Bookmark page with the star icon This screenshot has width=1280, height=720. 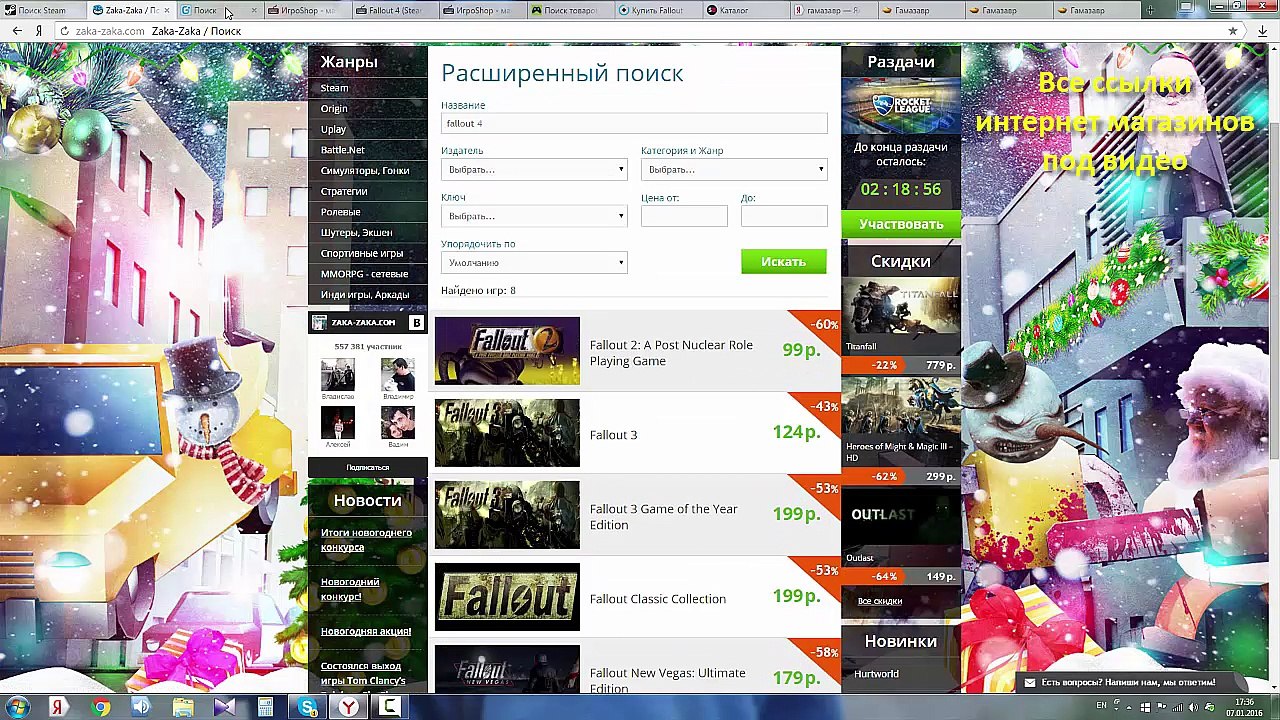[1232, 31]
